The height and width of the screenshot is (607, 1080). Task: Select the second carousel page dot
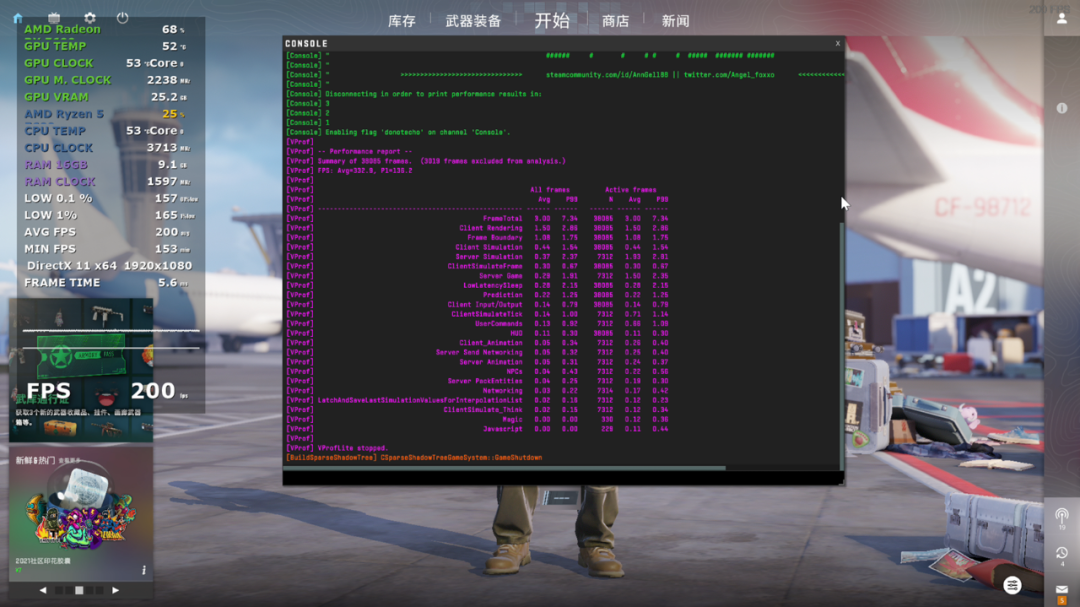69,590
